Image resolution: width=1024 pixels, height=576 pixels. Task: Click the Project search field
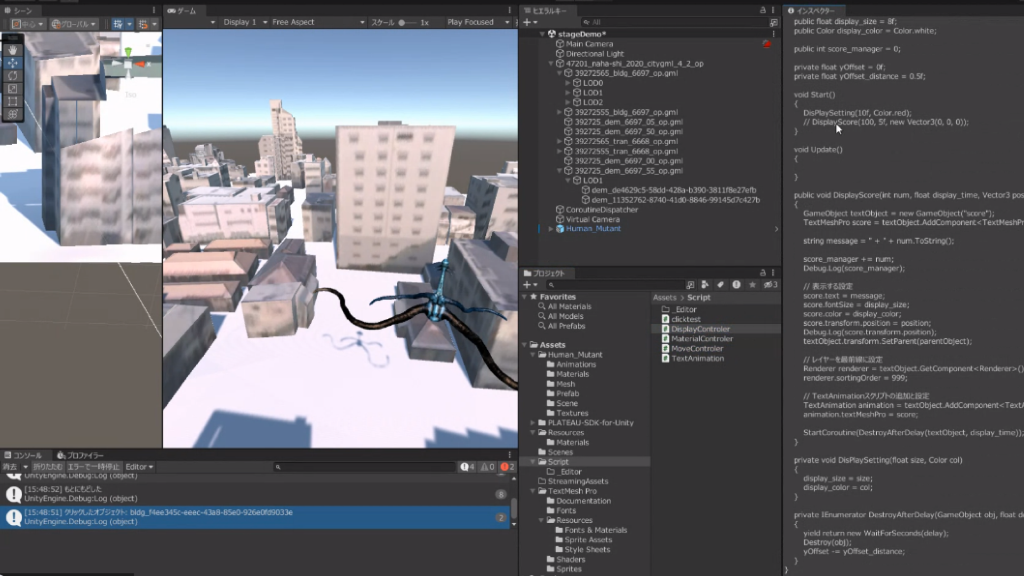[x=614, y=285]
